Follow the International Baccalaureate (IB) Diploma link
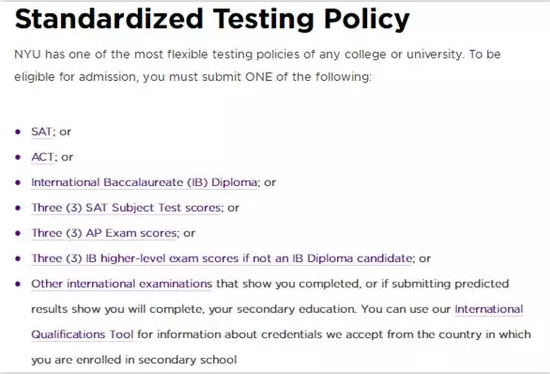The image size is (550, 374). pyautogui.click(x=144, y=182)
